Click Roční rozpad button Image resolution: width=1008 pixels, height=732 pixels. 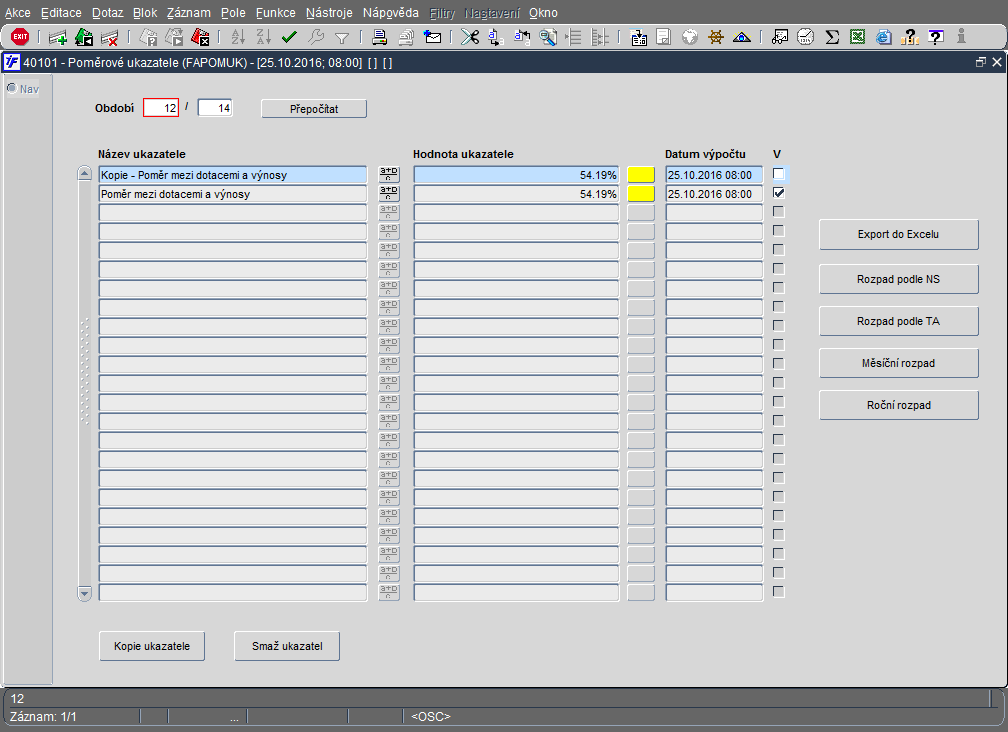point(898,406)
